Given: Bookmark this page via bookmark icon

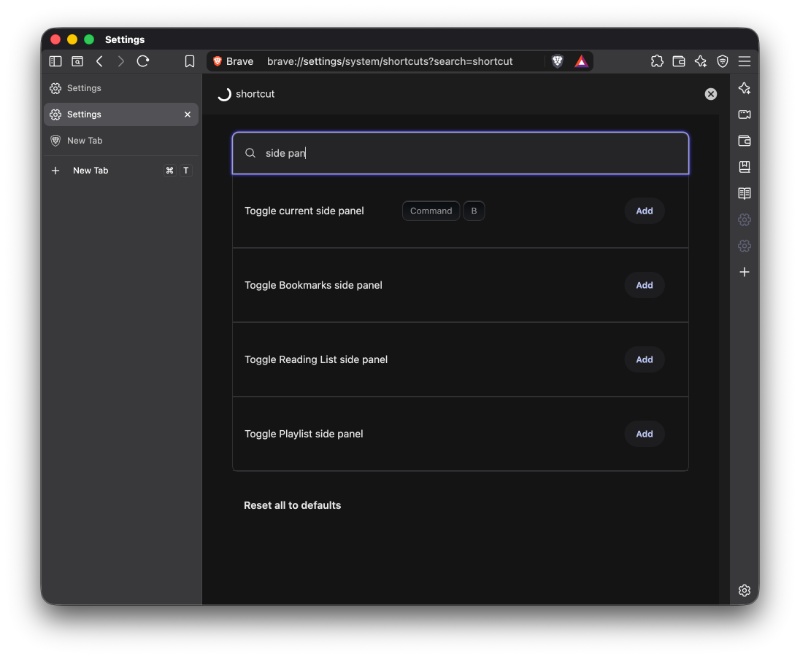Looking at the screenshot, I should 189,61.
